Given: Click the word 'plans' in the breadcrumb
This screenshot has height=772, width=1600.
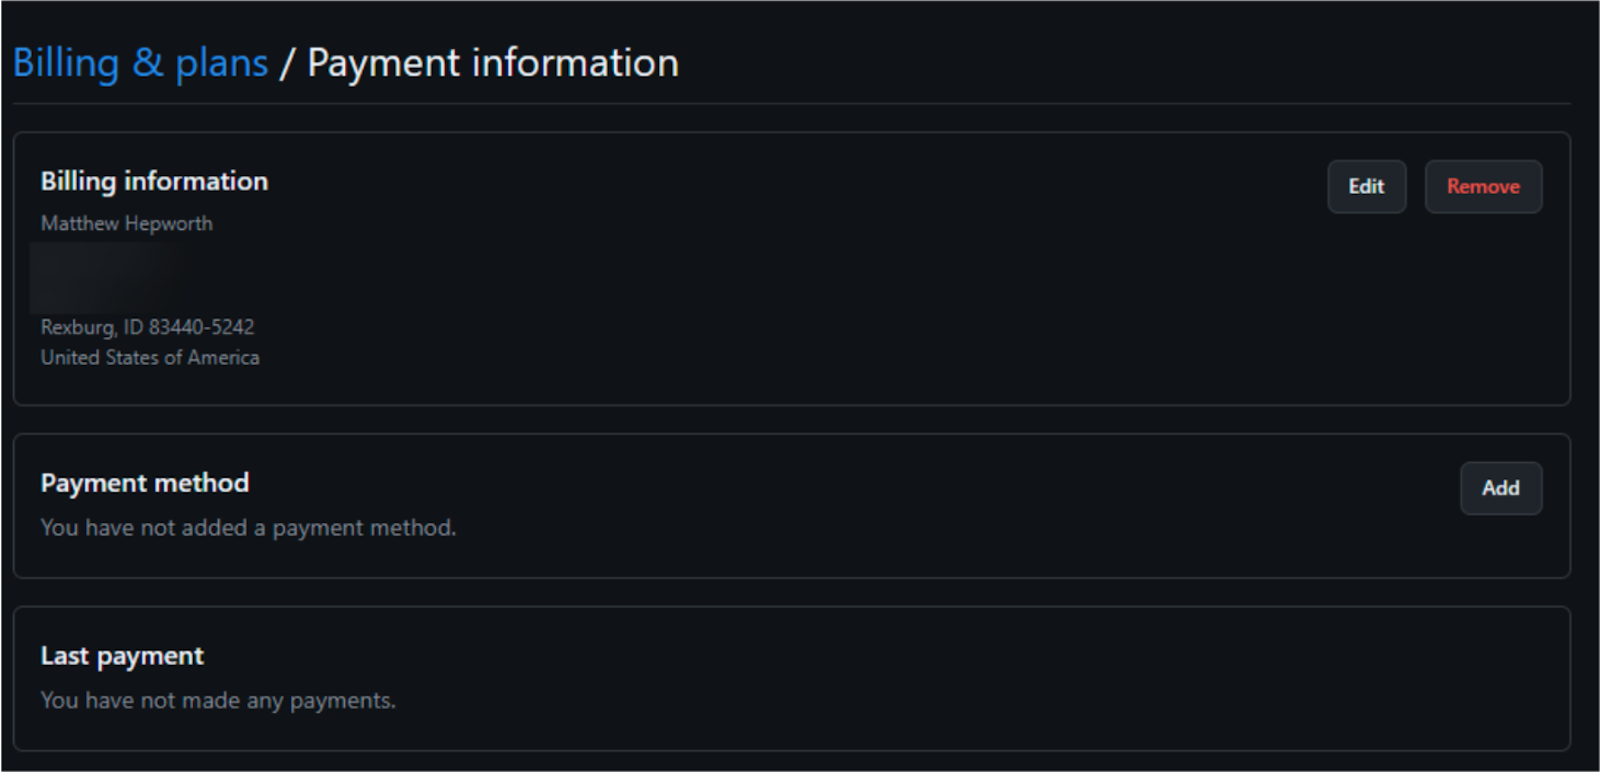Looking at the screenshot, I should pos(221,63).
